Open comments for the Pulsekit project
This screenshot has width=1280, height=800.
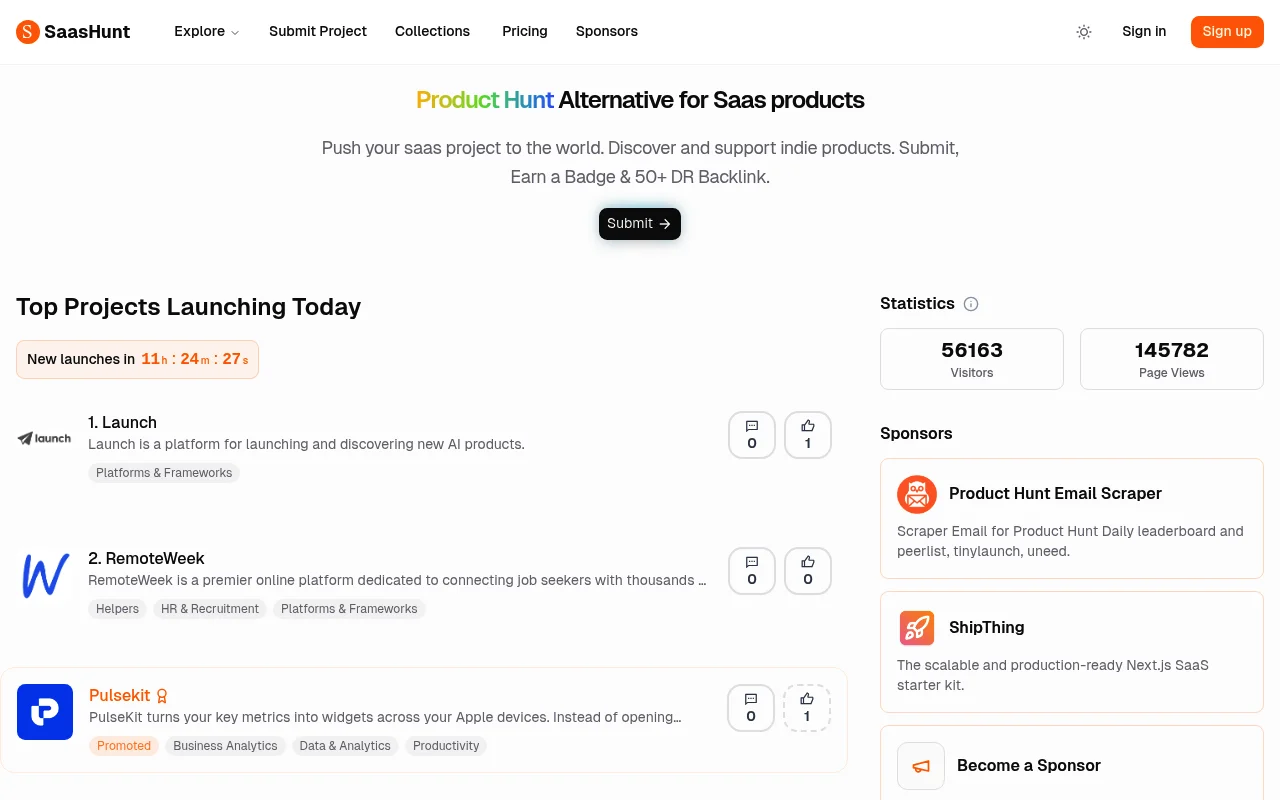(x=750, y=708)
